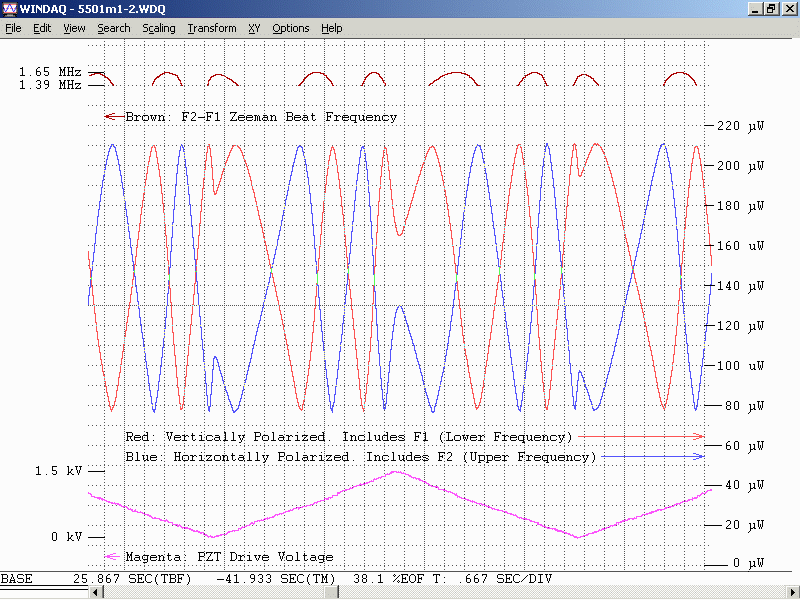Open the XY menu
Viewport: 800px width, 600px height.
[254, 28]
